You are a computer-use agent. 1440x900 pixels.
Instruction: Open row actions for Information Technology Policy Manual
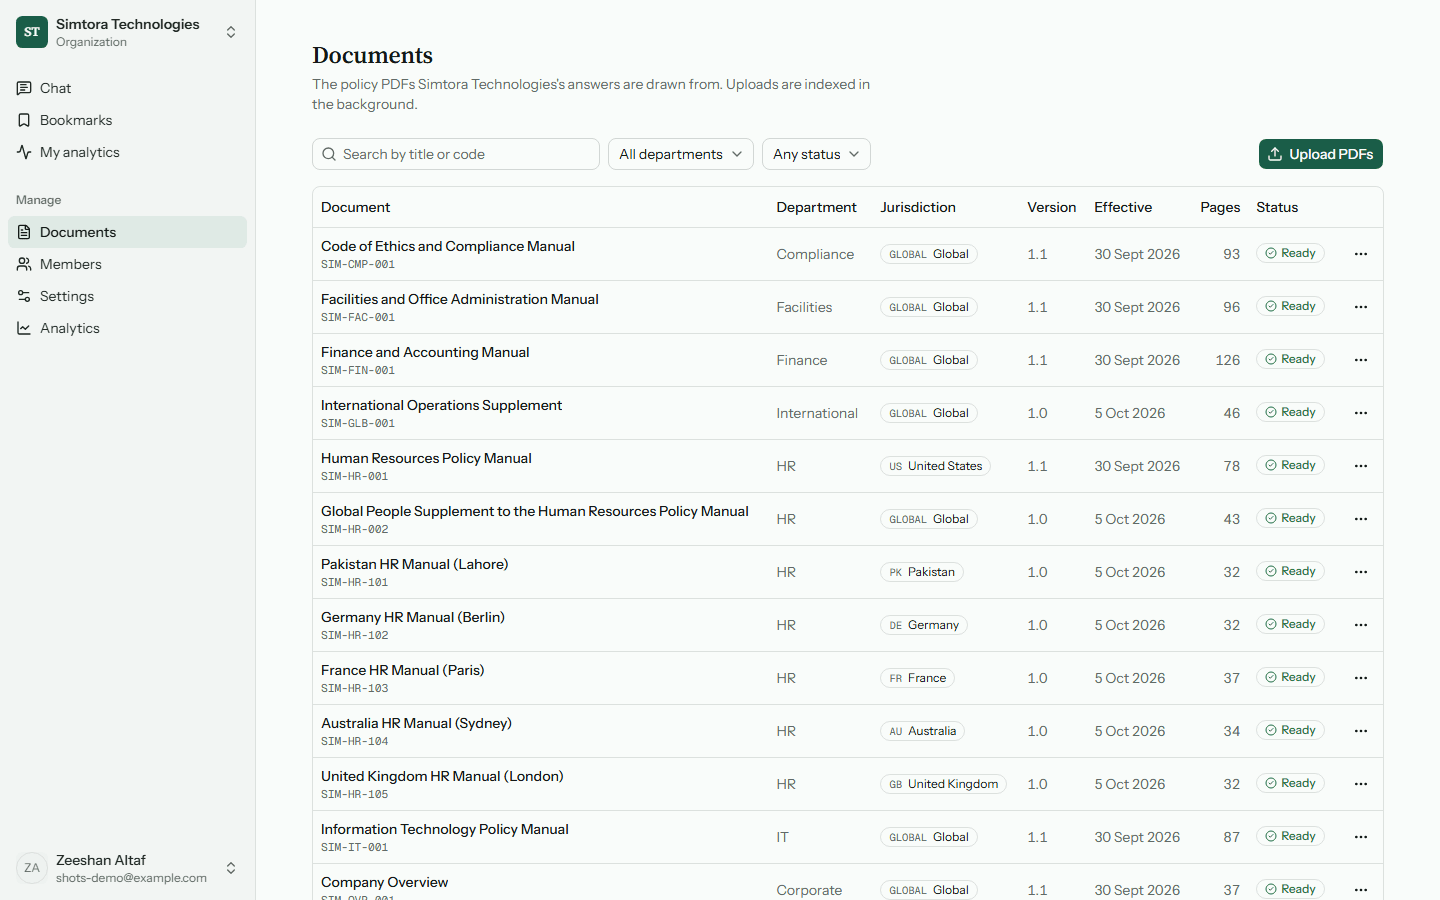1361,837
